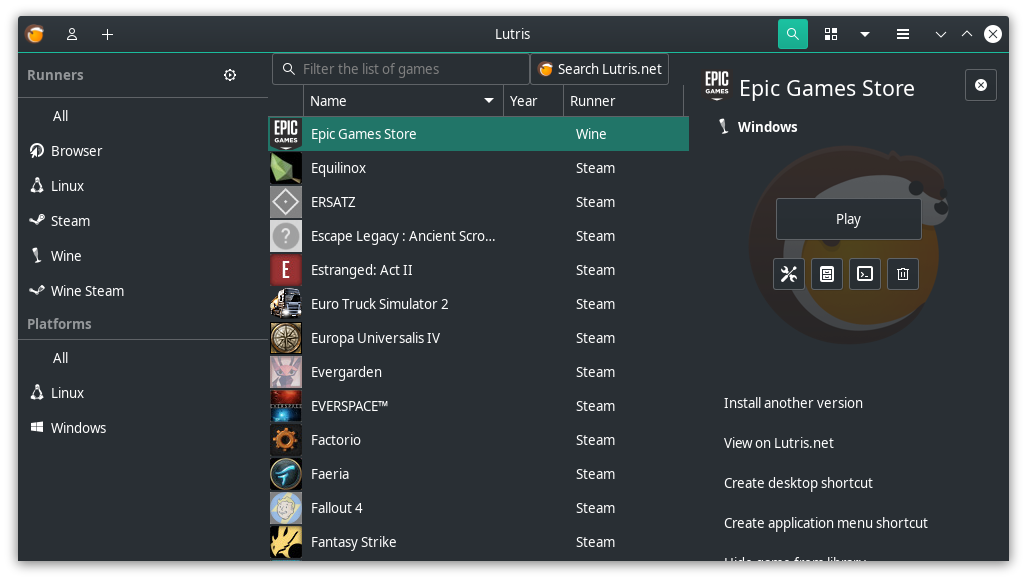The height and width of the screenshot is (581, 1027).
Task: Select Escape Legacy game row
Action: (479, 236)
